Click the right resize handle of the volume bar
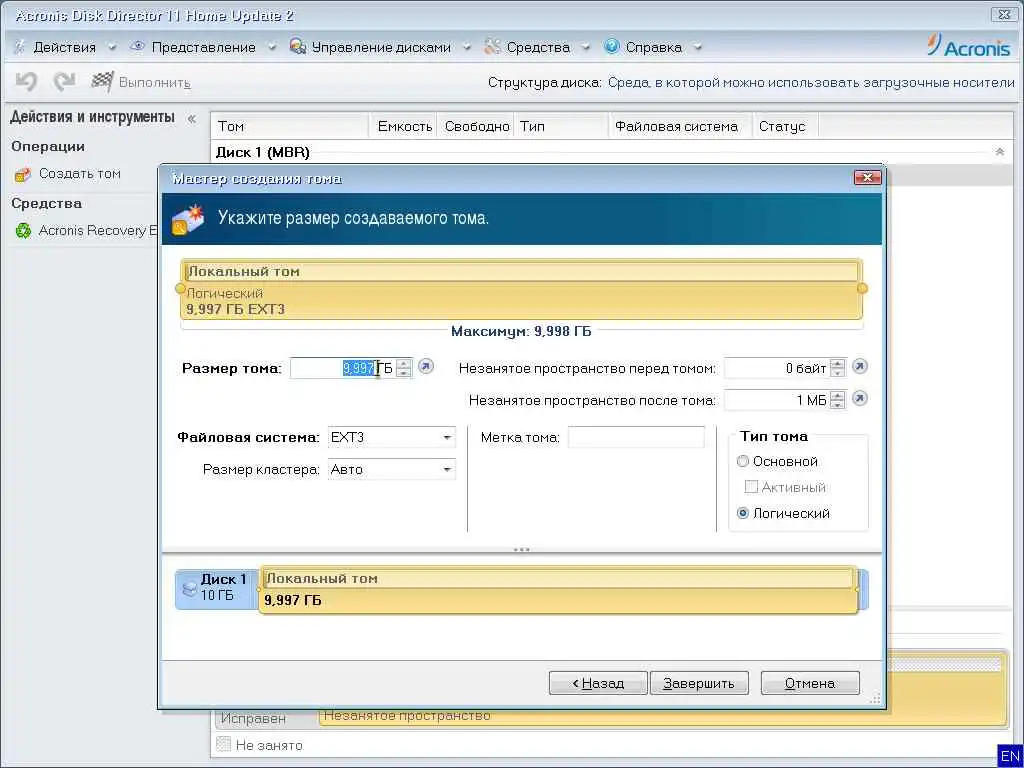This screenshot has height=768, width=1024. 862,288
